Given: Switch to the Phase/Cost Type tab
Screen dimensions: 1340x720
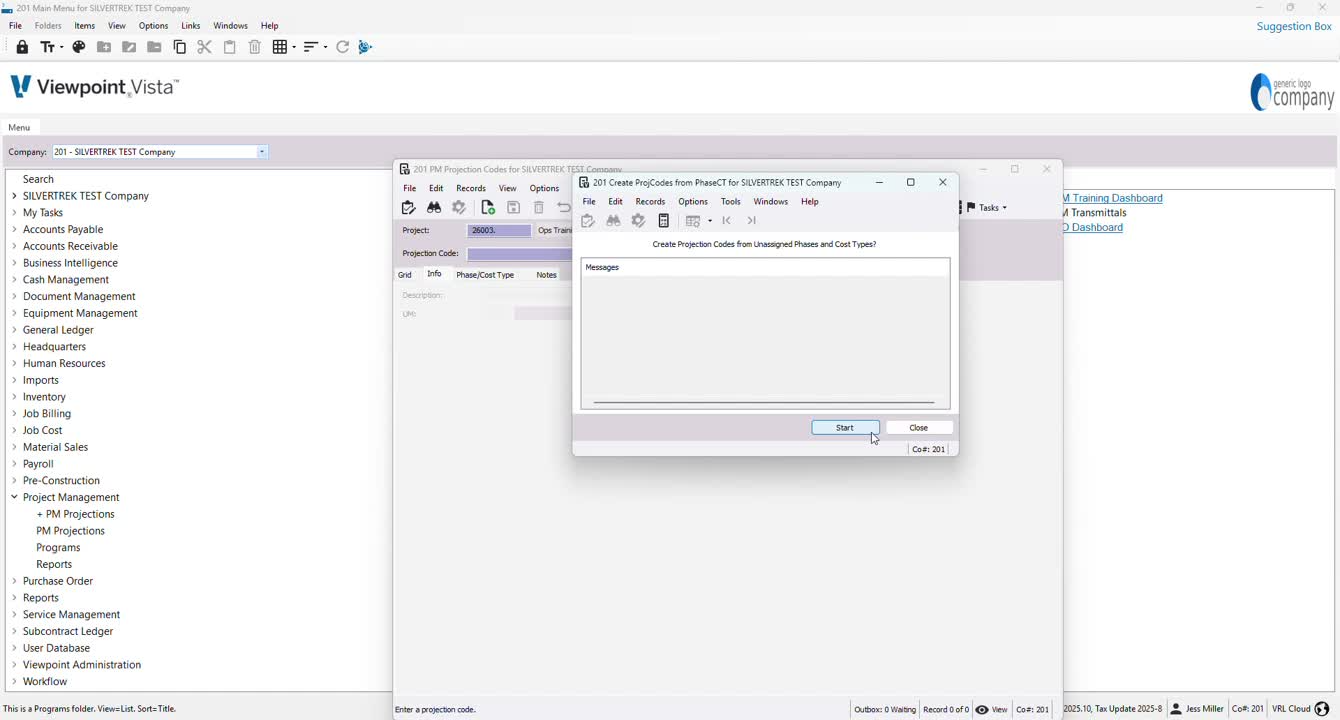Looking at the screenshot, I should tap(485, 275).
